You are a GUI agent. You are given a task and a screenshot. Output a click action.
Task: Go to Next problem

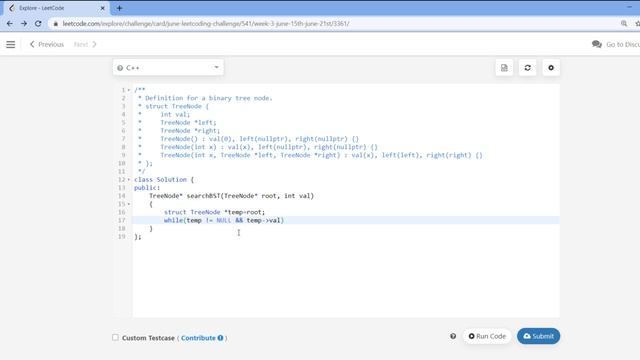pyautogui.click(x=85, y=44)
